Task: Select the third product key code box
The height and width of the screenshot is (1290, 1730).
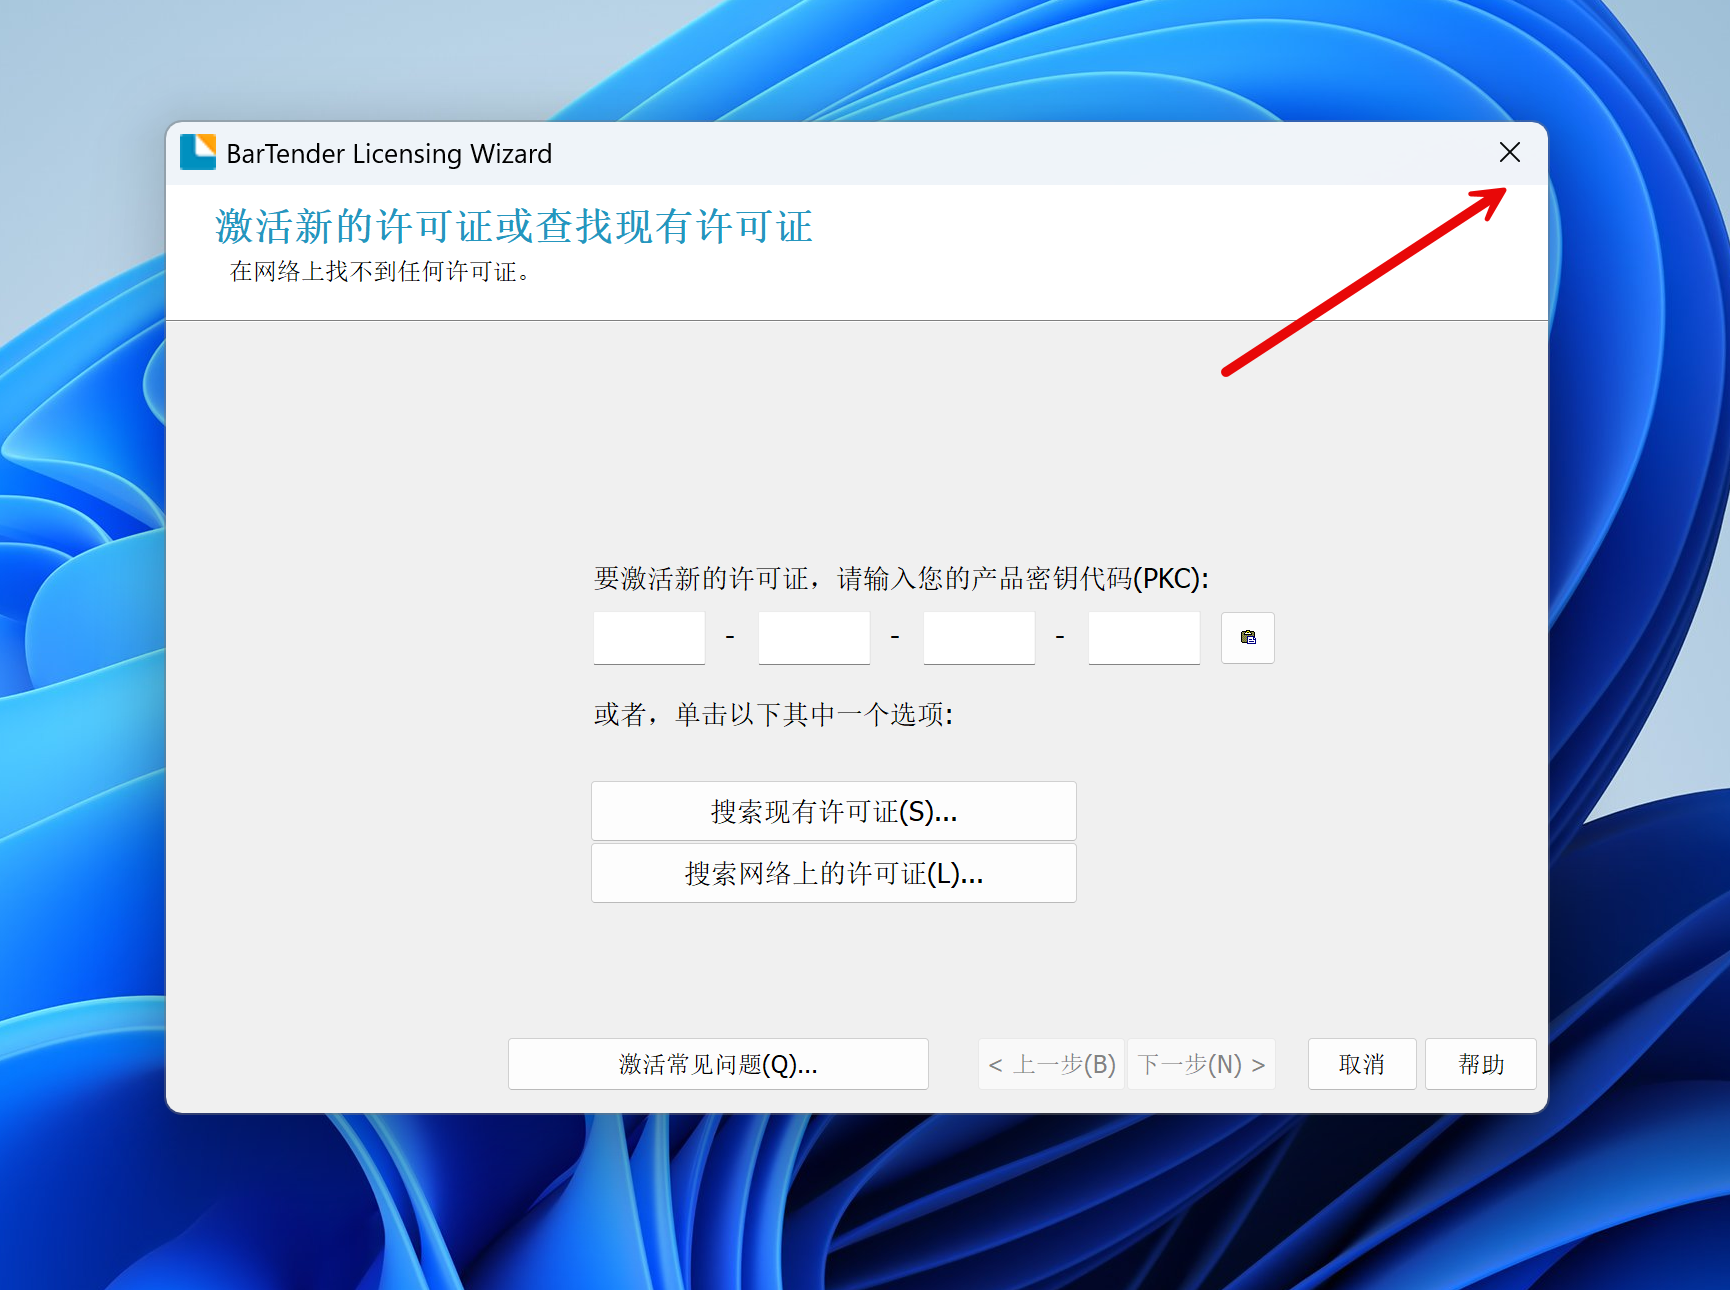Action: tap(979, 638)
